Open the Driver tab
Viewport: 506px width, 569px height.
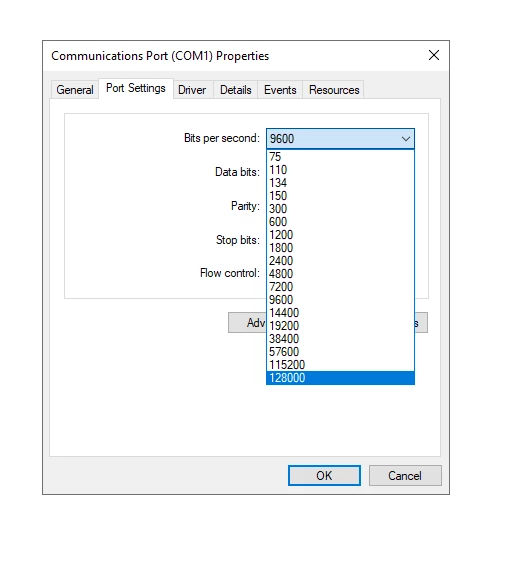click(x=192, y=90)
